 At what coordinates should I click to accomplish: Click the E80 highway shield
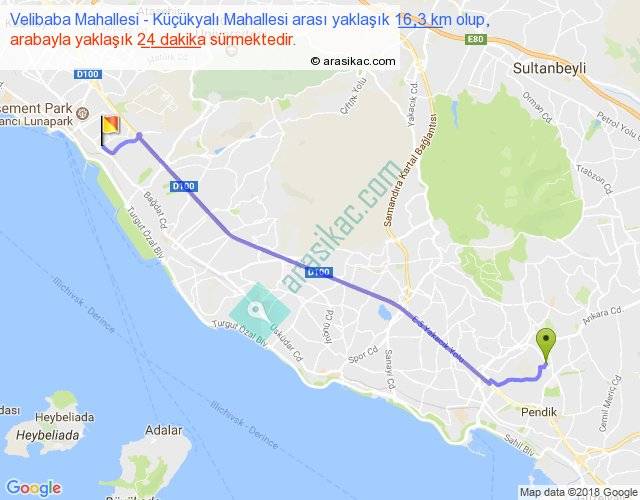pos(476,39)
